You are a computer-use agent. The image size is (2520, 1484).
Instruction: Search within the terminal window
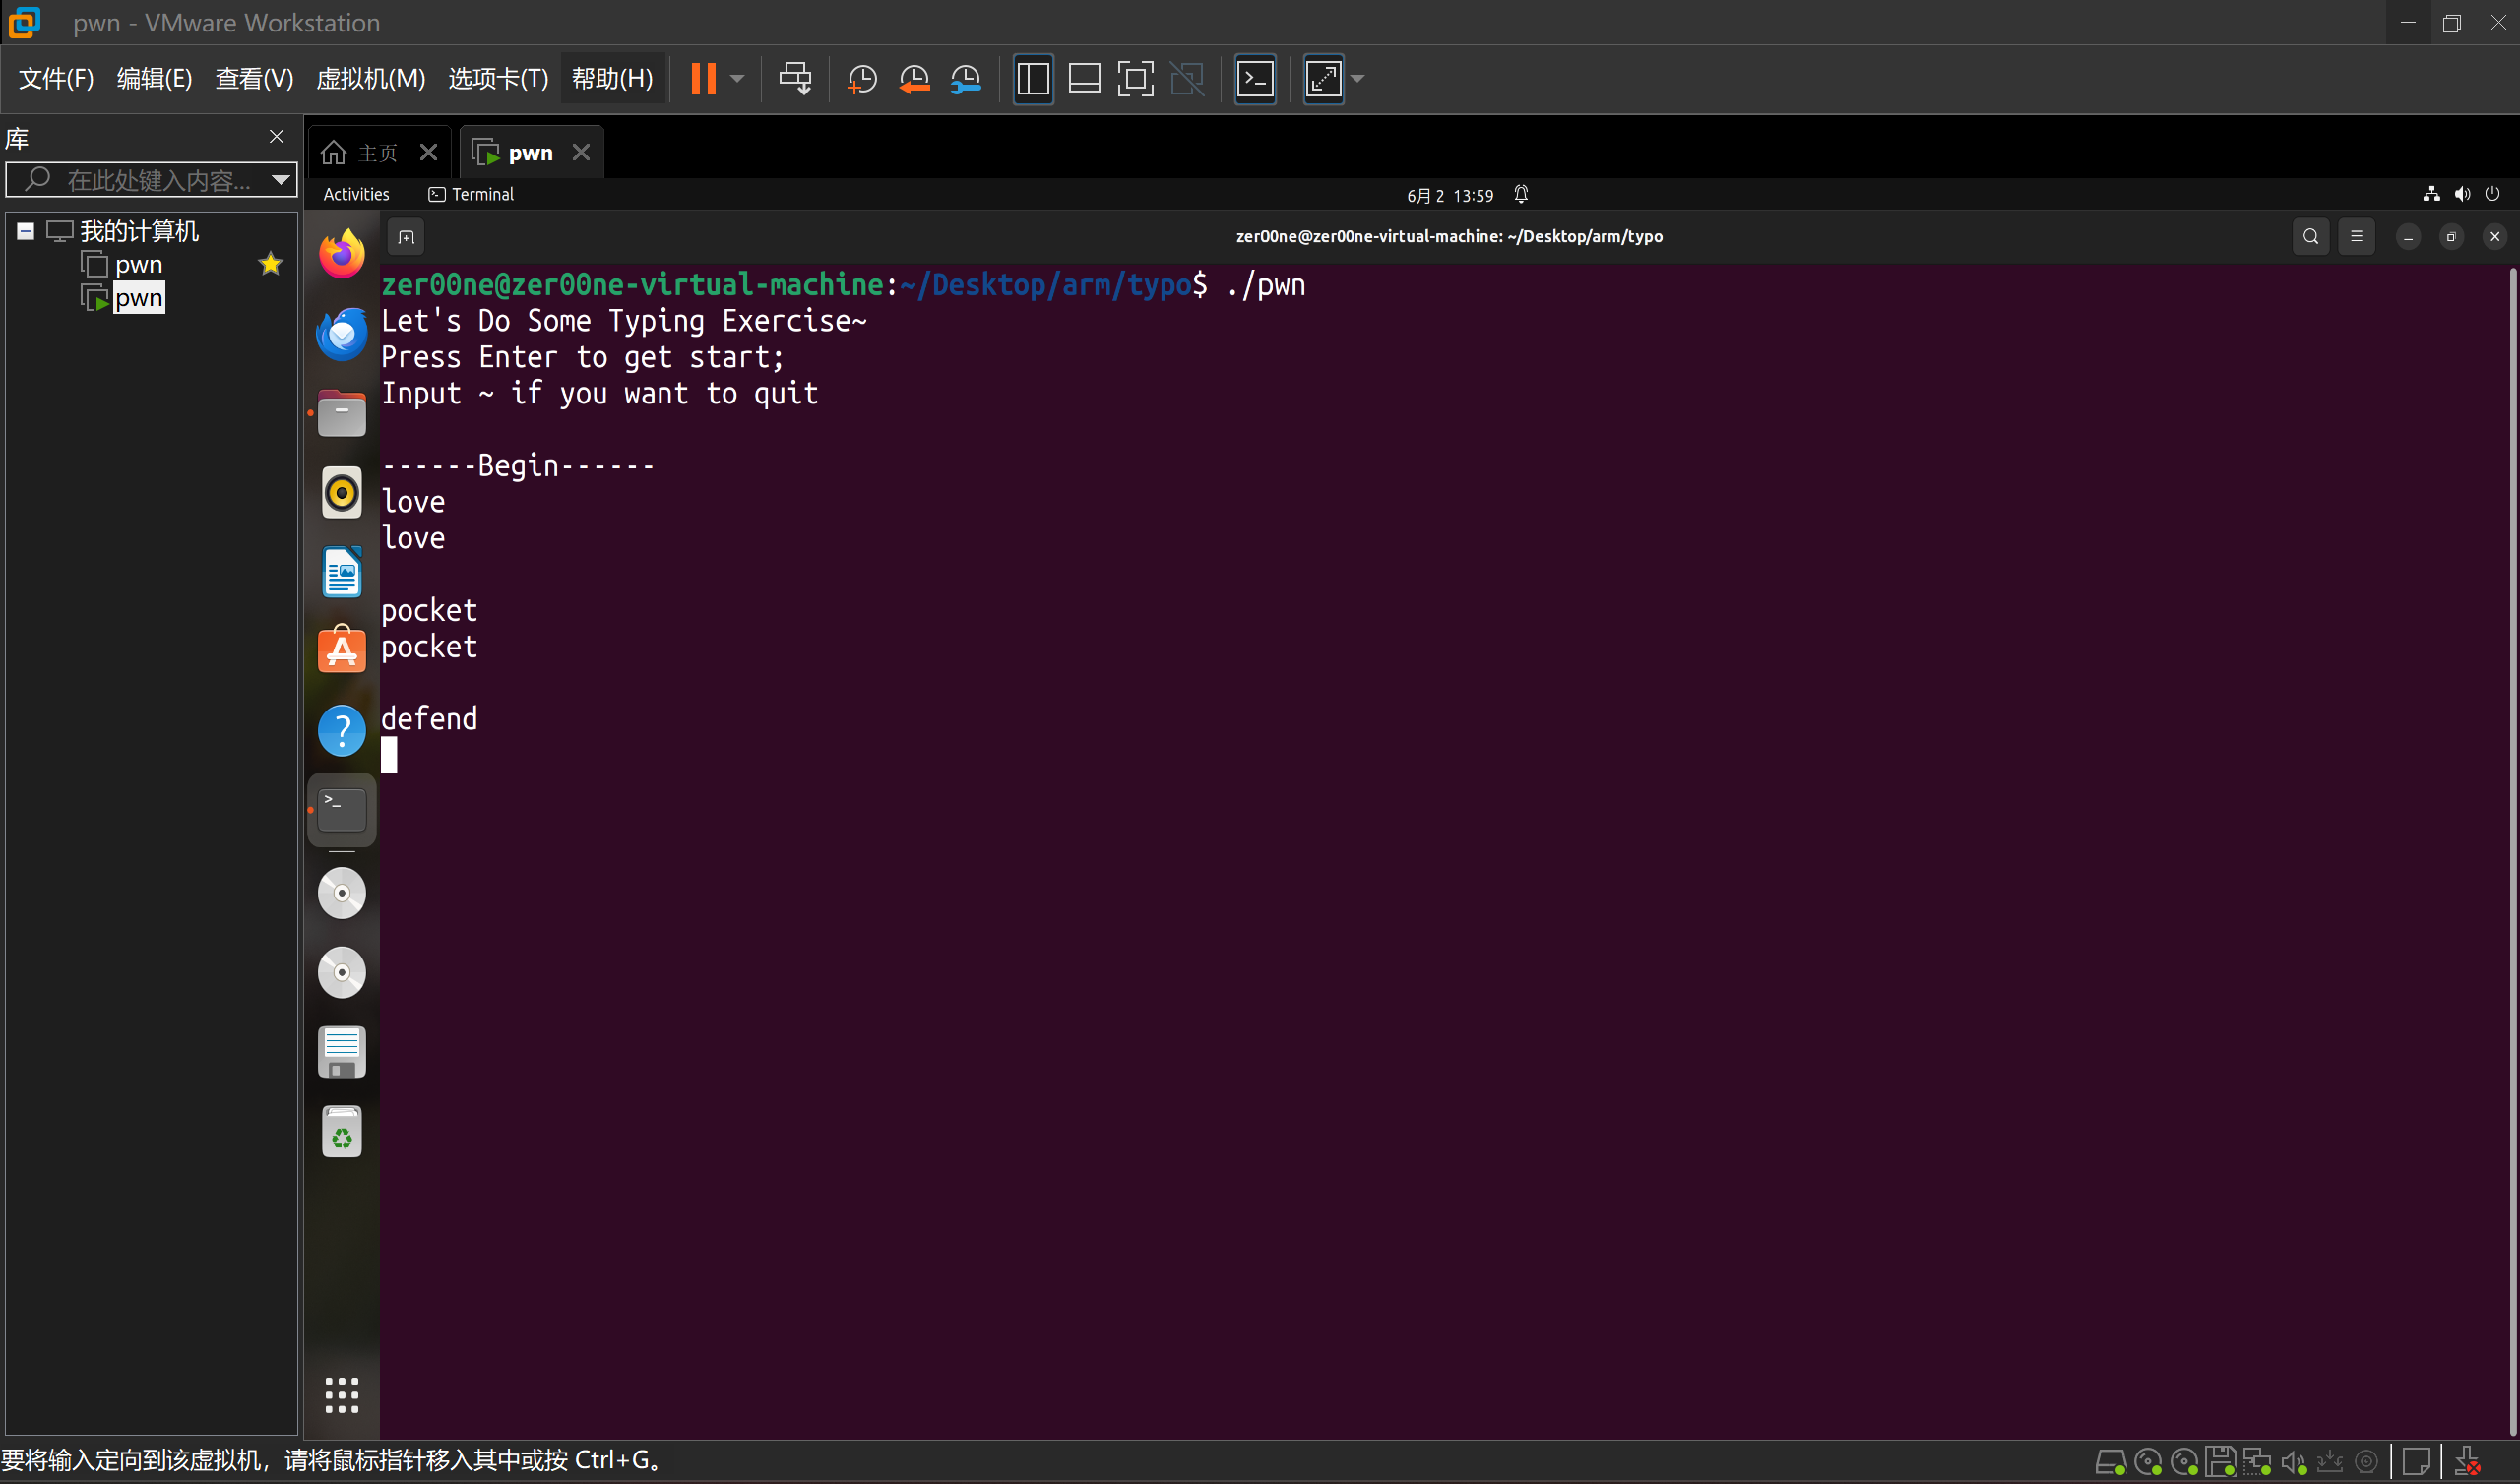tap(2310, 237)
